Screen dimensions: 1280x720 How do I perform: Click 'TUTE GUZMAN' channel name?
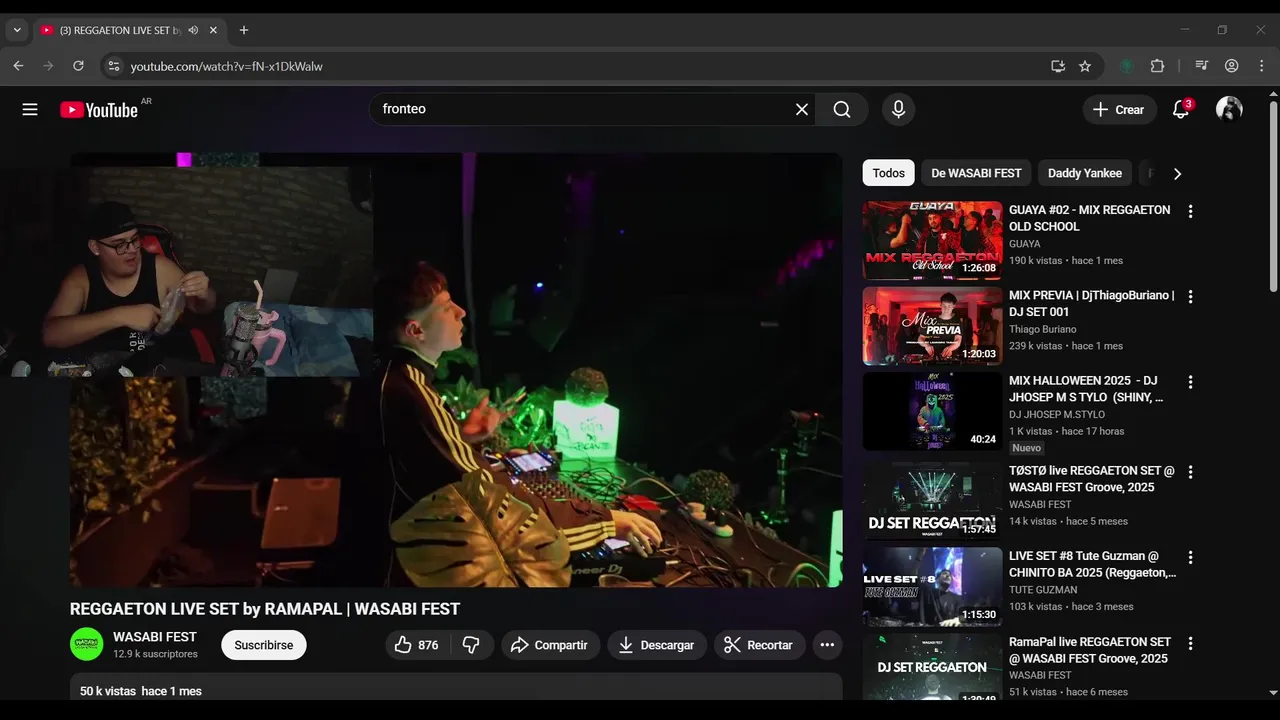[1043, 590]
